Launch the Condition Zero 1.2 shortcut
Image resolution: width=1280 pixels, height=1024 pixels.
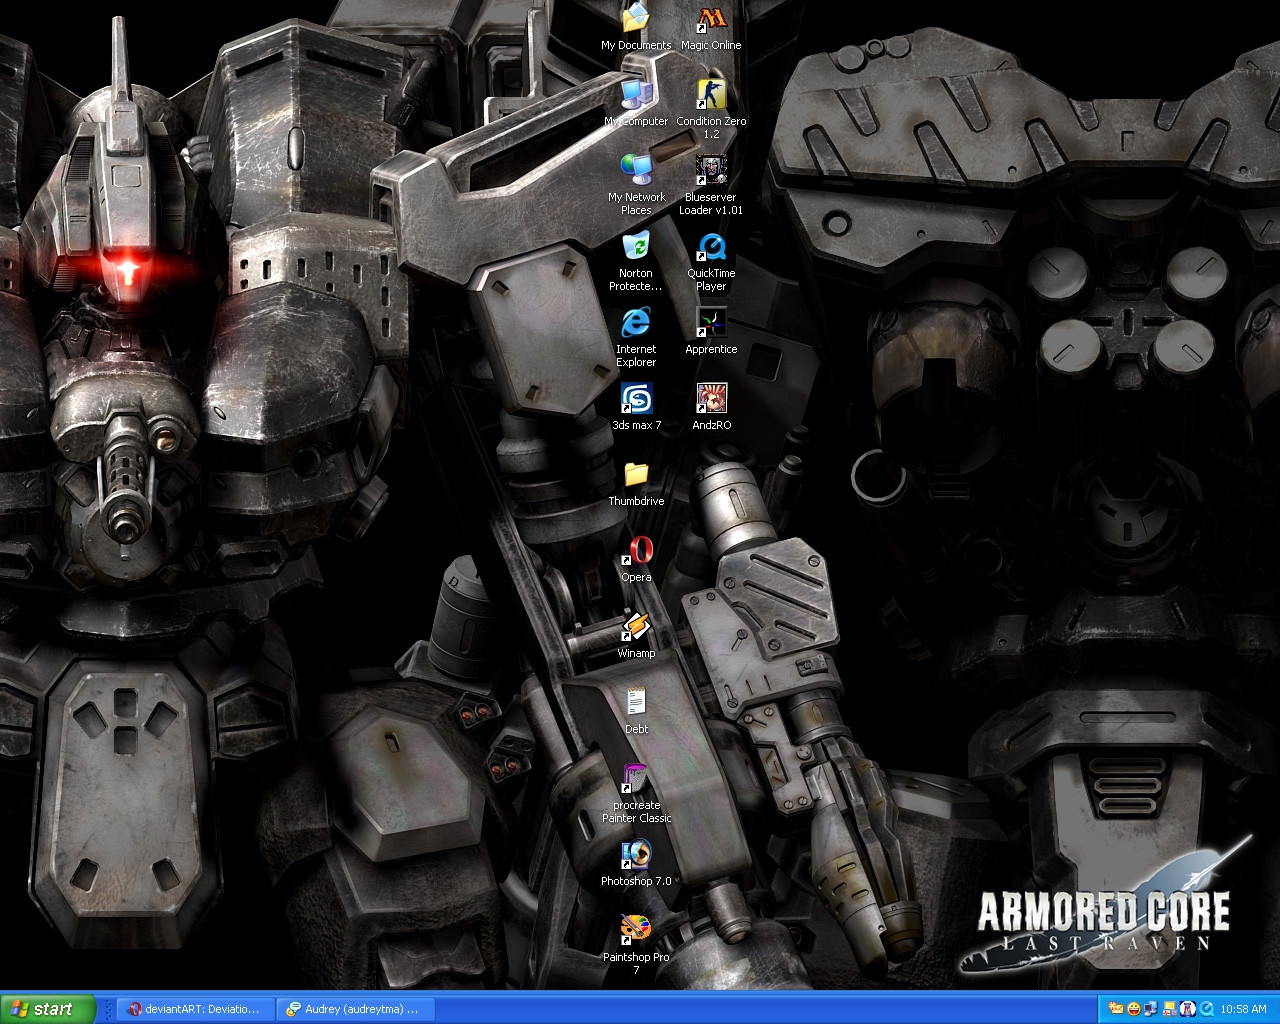pyautogui.click(x=711, y=109)
